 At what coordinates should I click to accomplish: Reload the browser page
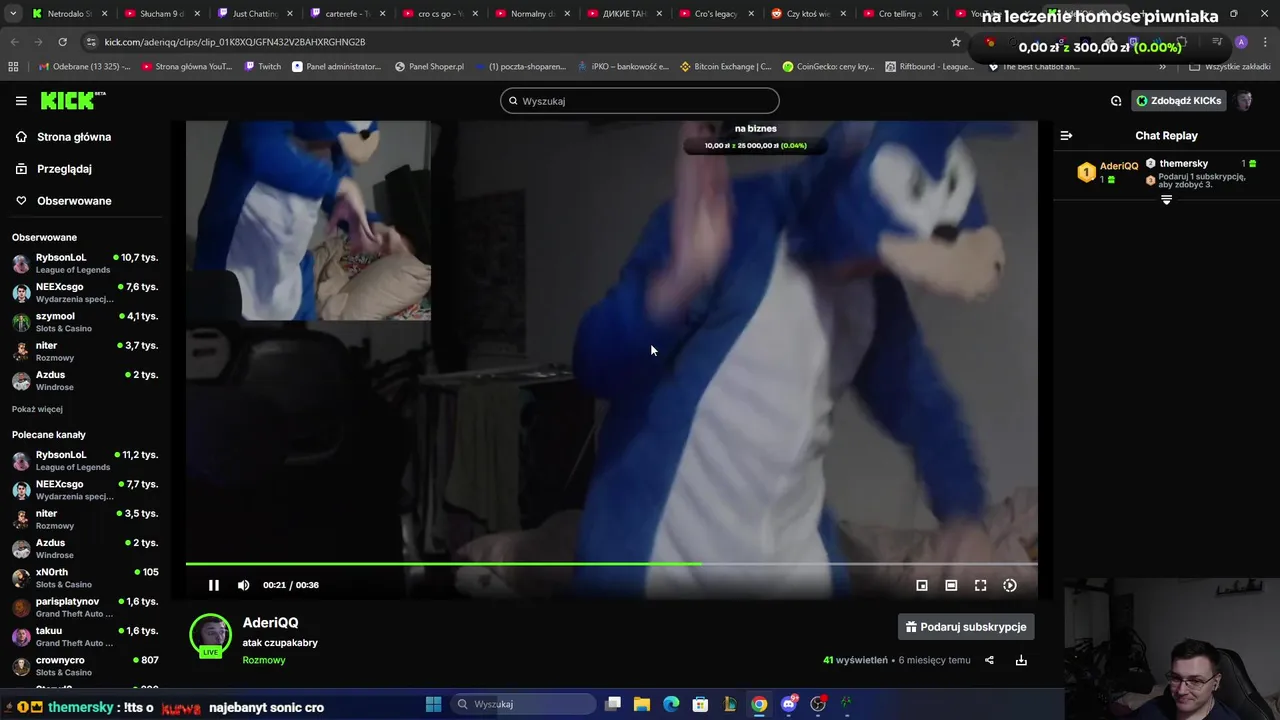click(62, 42)
